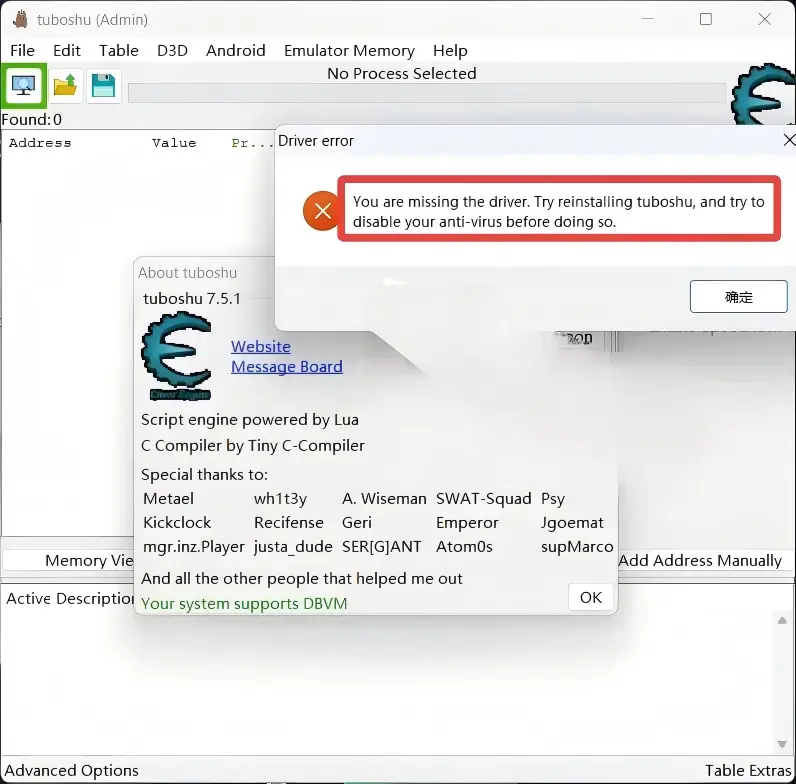Screen dimensions: 796x784
Task: Click the driver missing error message text
Action: pos(558,212)
